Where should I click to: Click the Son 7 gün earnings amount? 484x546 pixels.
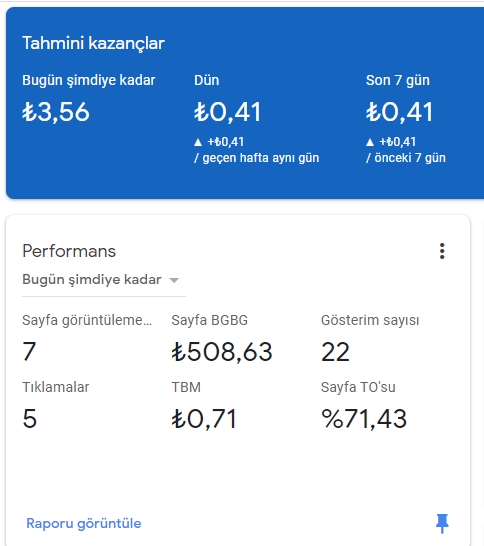[x=399, y=112]
